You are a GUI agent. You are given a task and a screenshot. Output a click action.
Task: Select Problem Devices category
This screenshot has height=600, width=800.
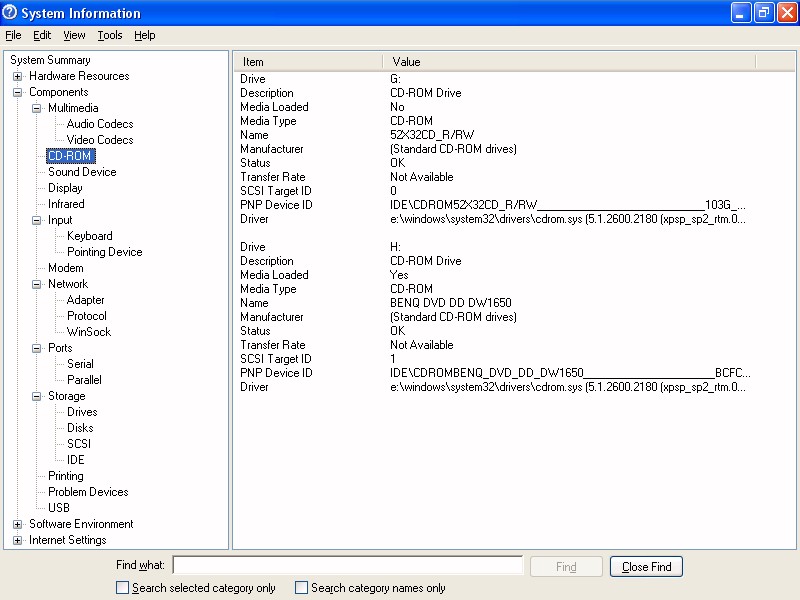coord(88,492)
